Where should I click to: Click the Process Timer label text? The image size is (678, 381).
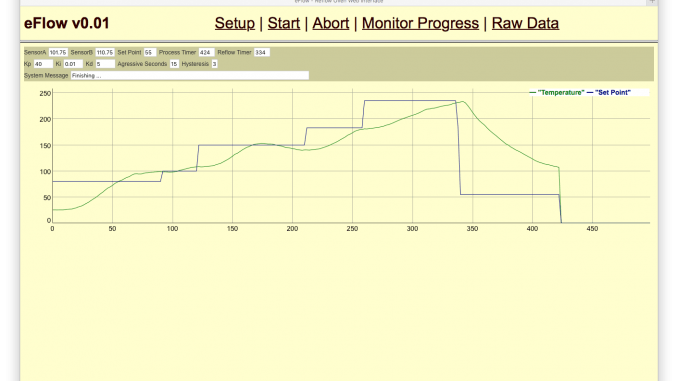[x=177, y=52]
